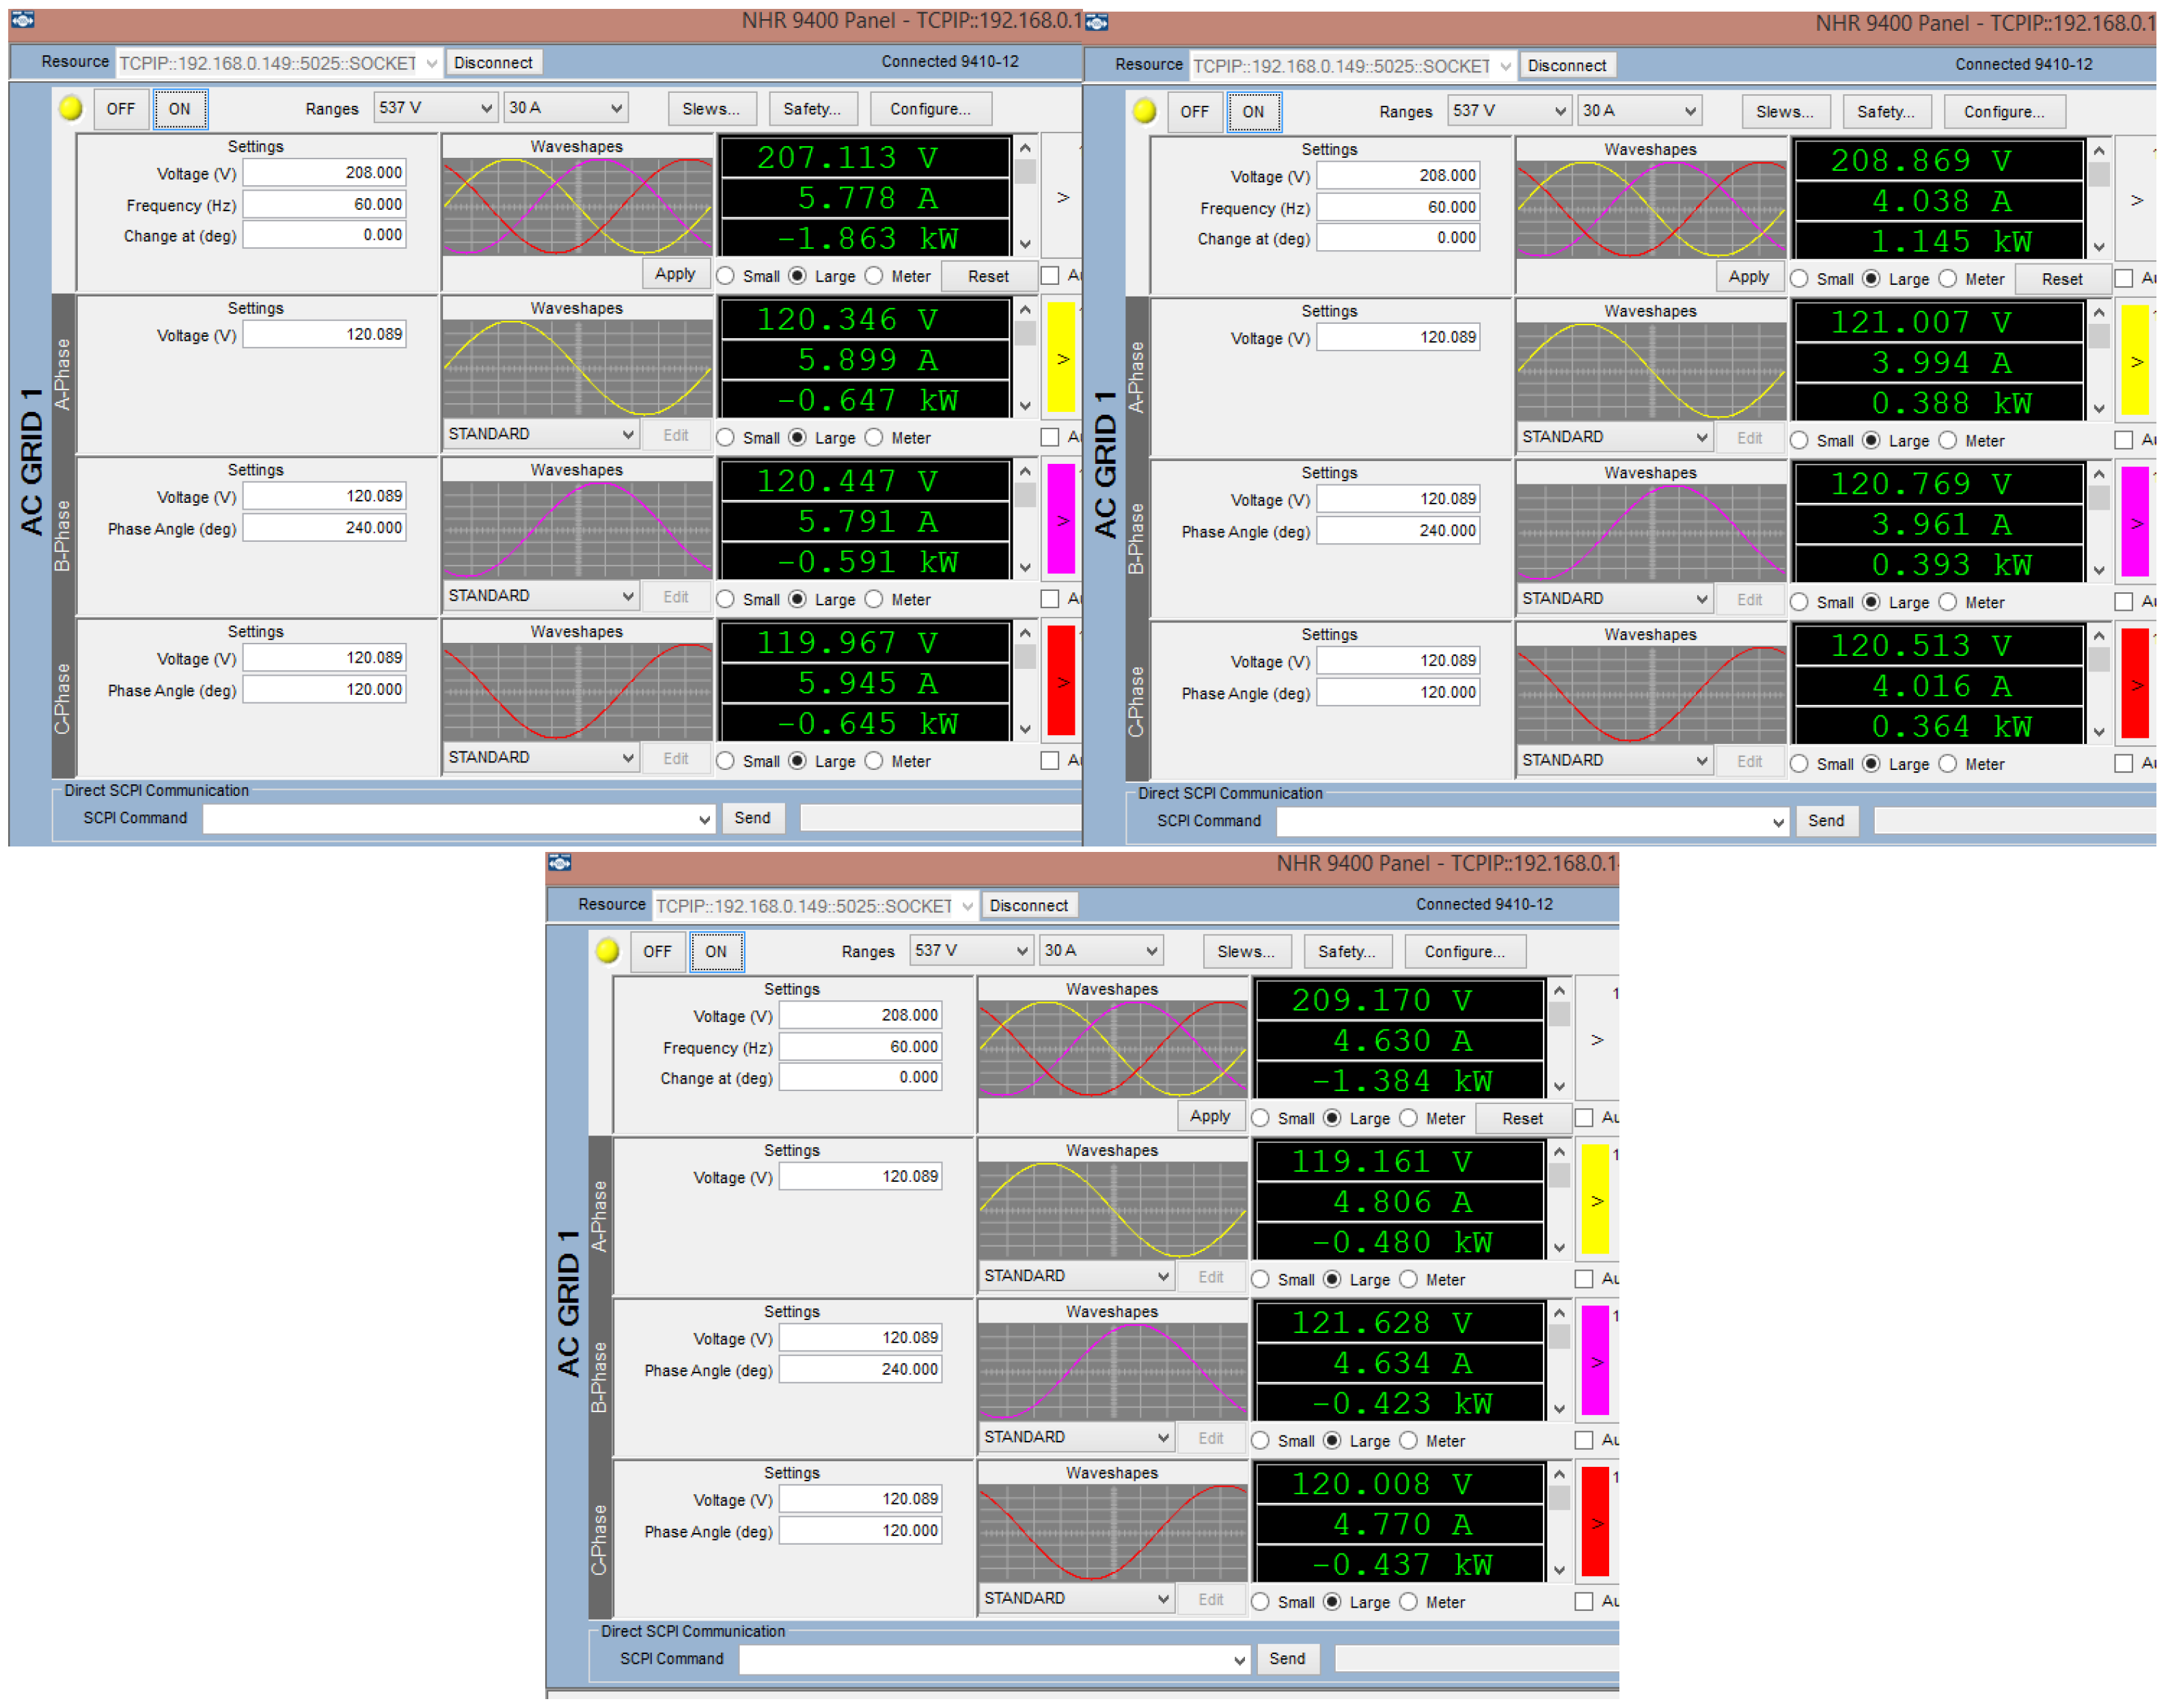
Task: Click the scroll-down arrow beside the -1.863 kW reading
Action: coord(1026,244)
